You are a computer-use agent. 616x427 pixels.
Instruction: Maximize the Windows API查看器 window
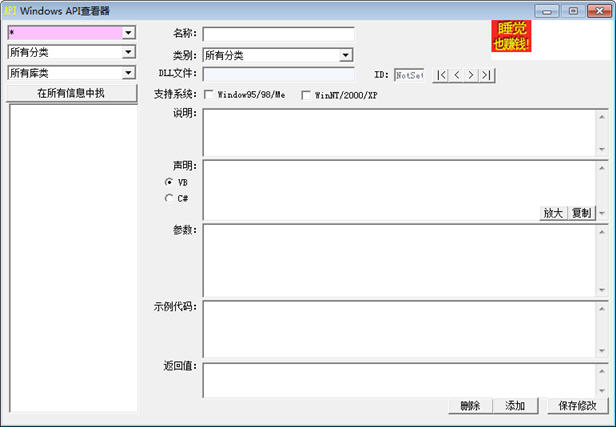tap(573, 11)
